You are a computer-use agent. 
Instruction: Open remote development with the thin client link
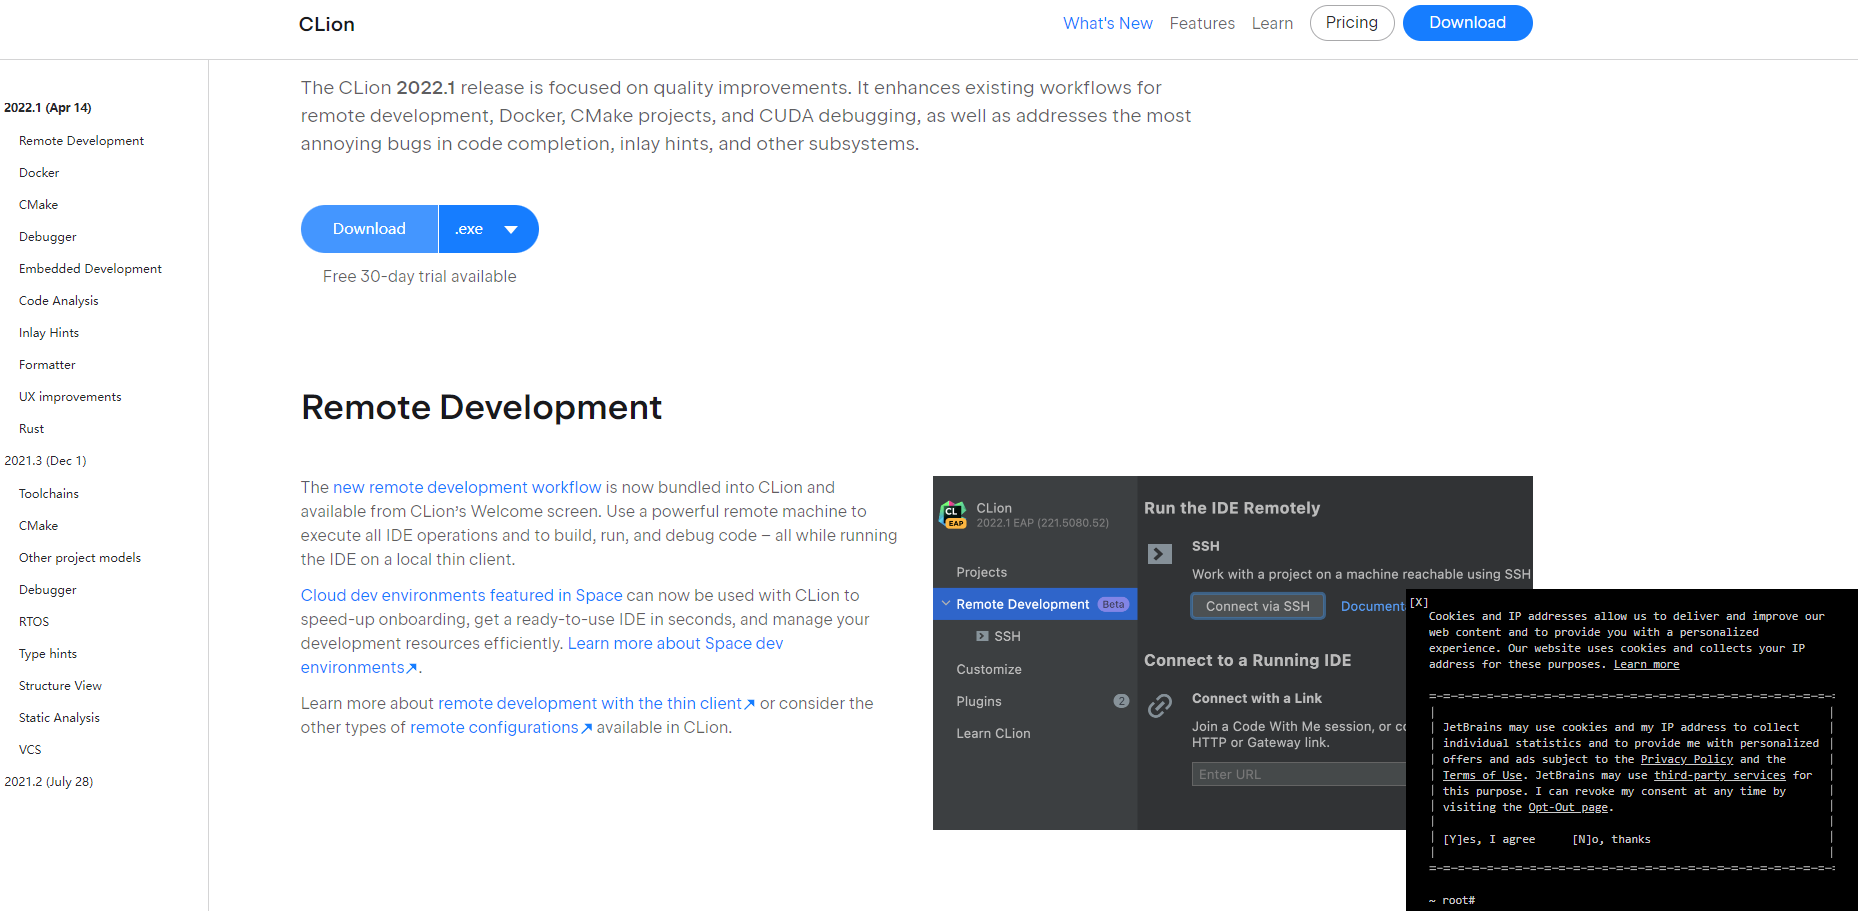pyautogui.click(x=596, y=703)
